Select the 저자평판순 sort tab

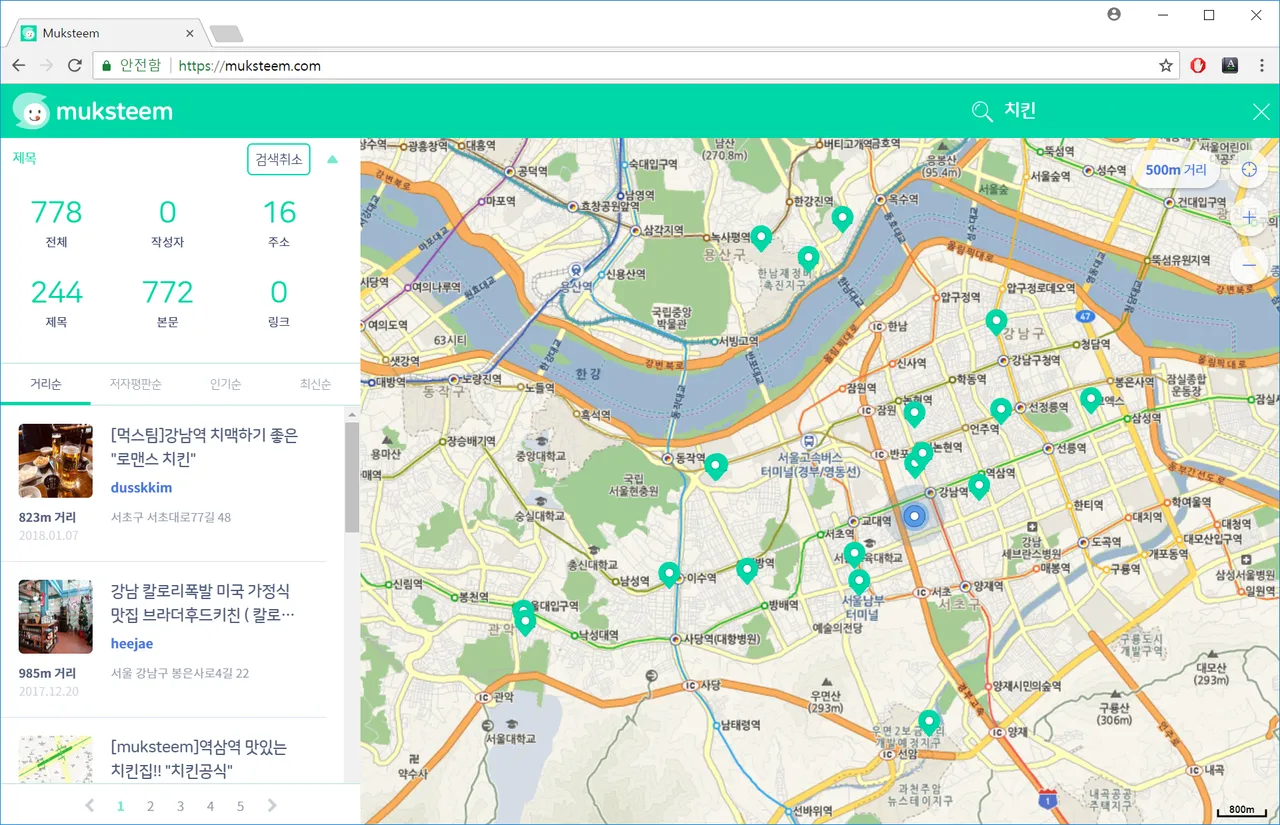point(135,384)
